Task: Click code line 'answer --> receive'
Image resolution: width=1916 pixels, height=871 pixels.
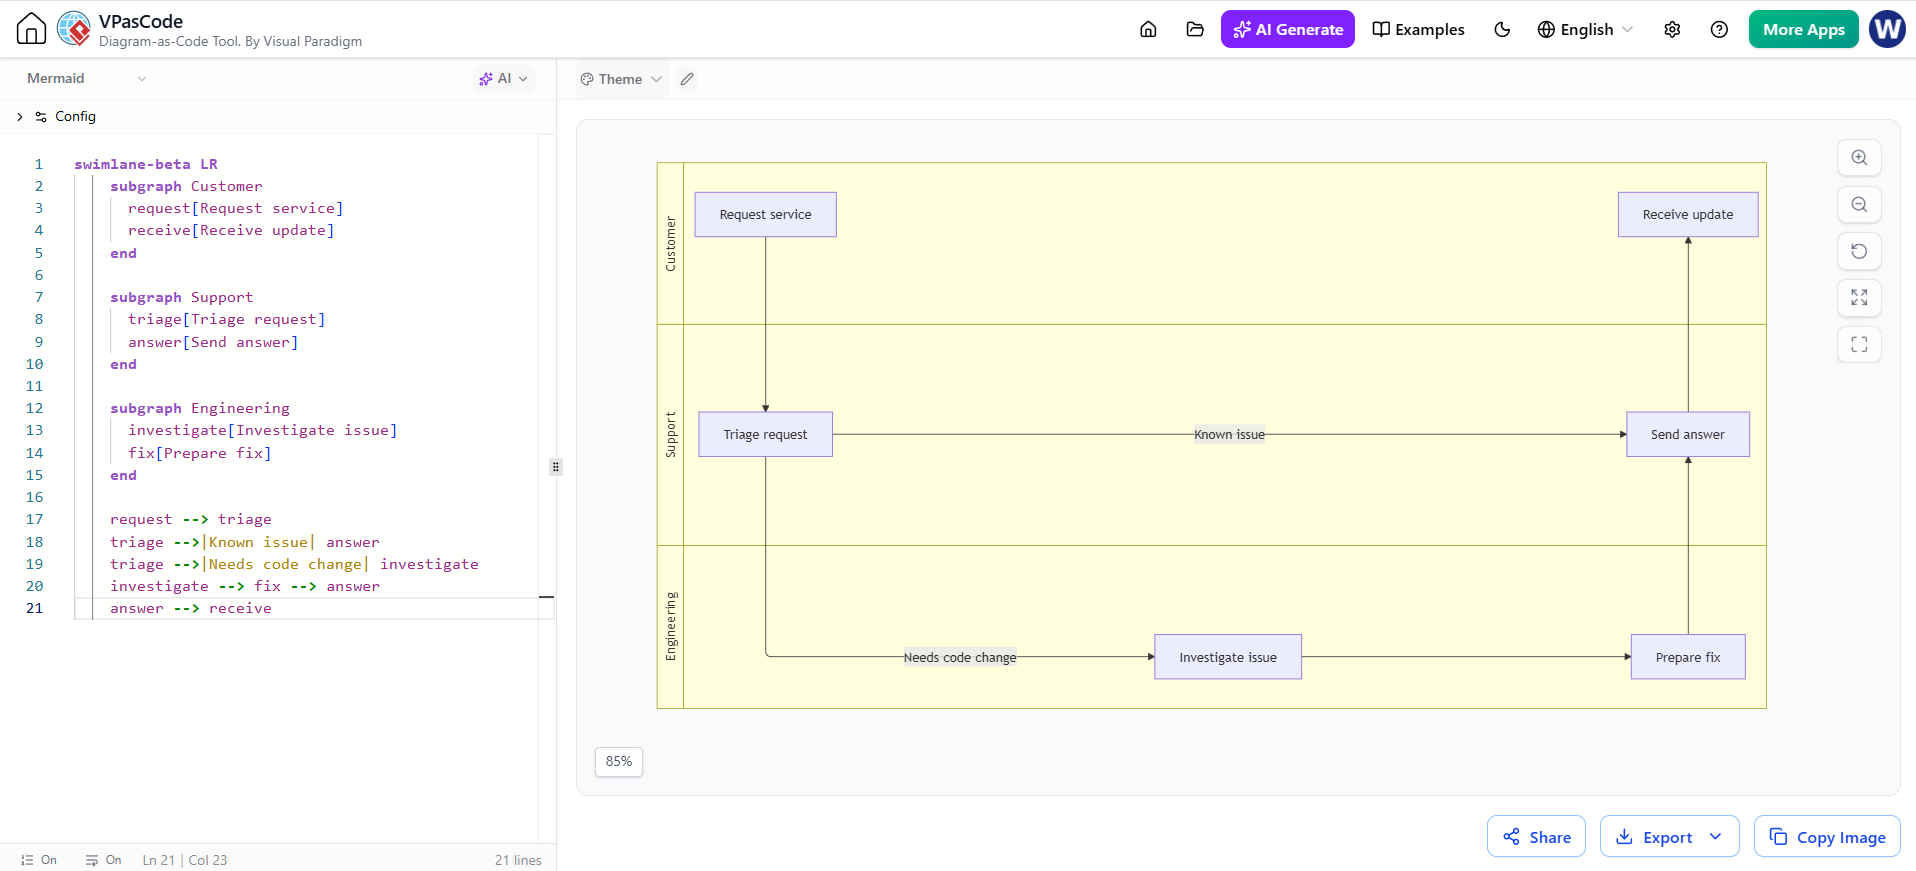Action: point(191,608)
